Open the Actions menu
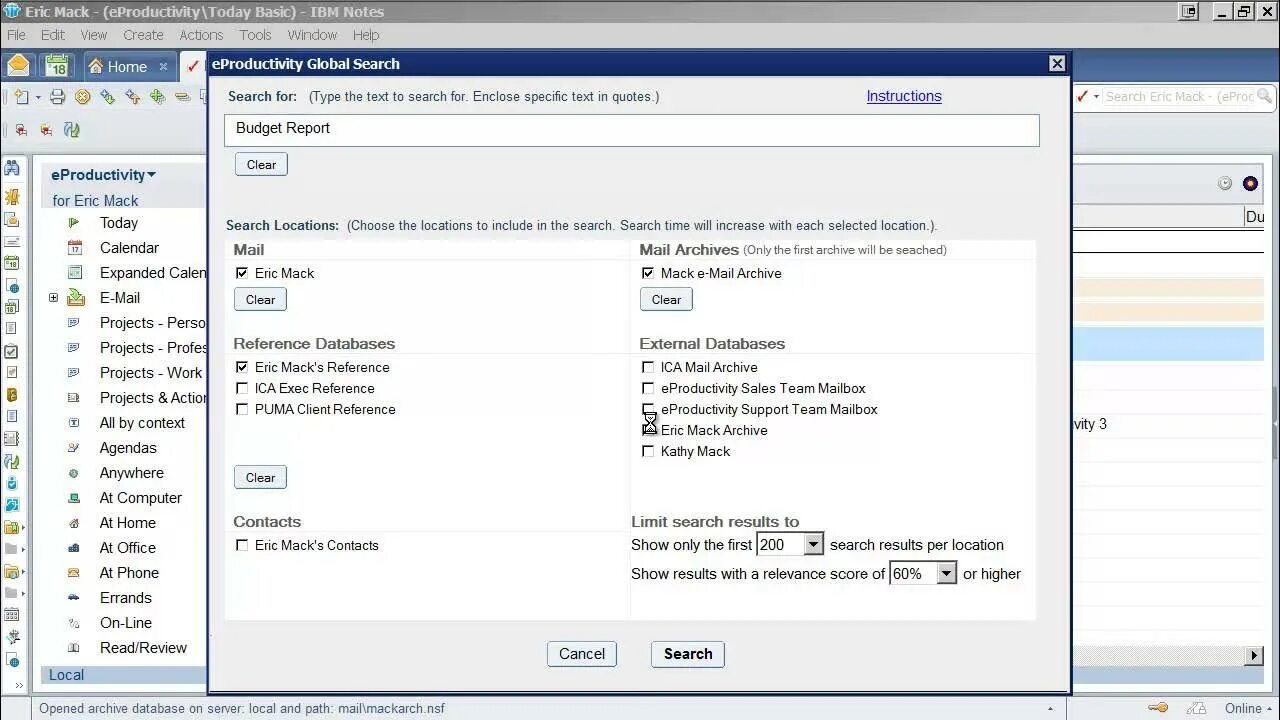The width and height of the screenshot is (1280, 720). click(x=201, y=35)
